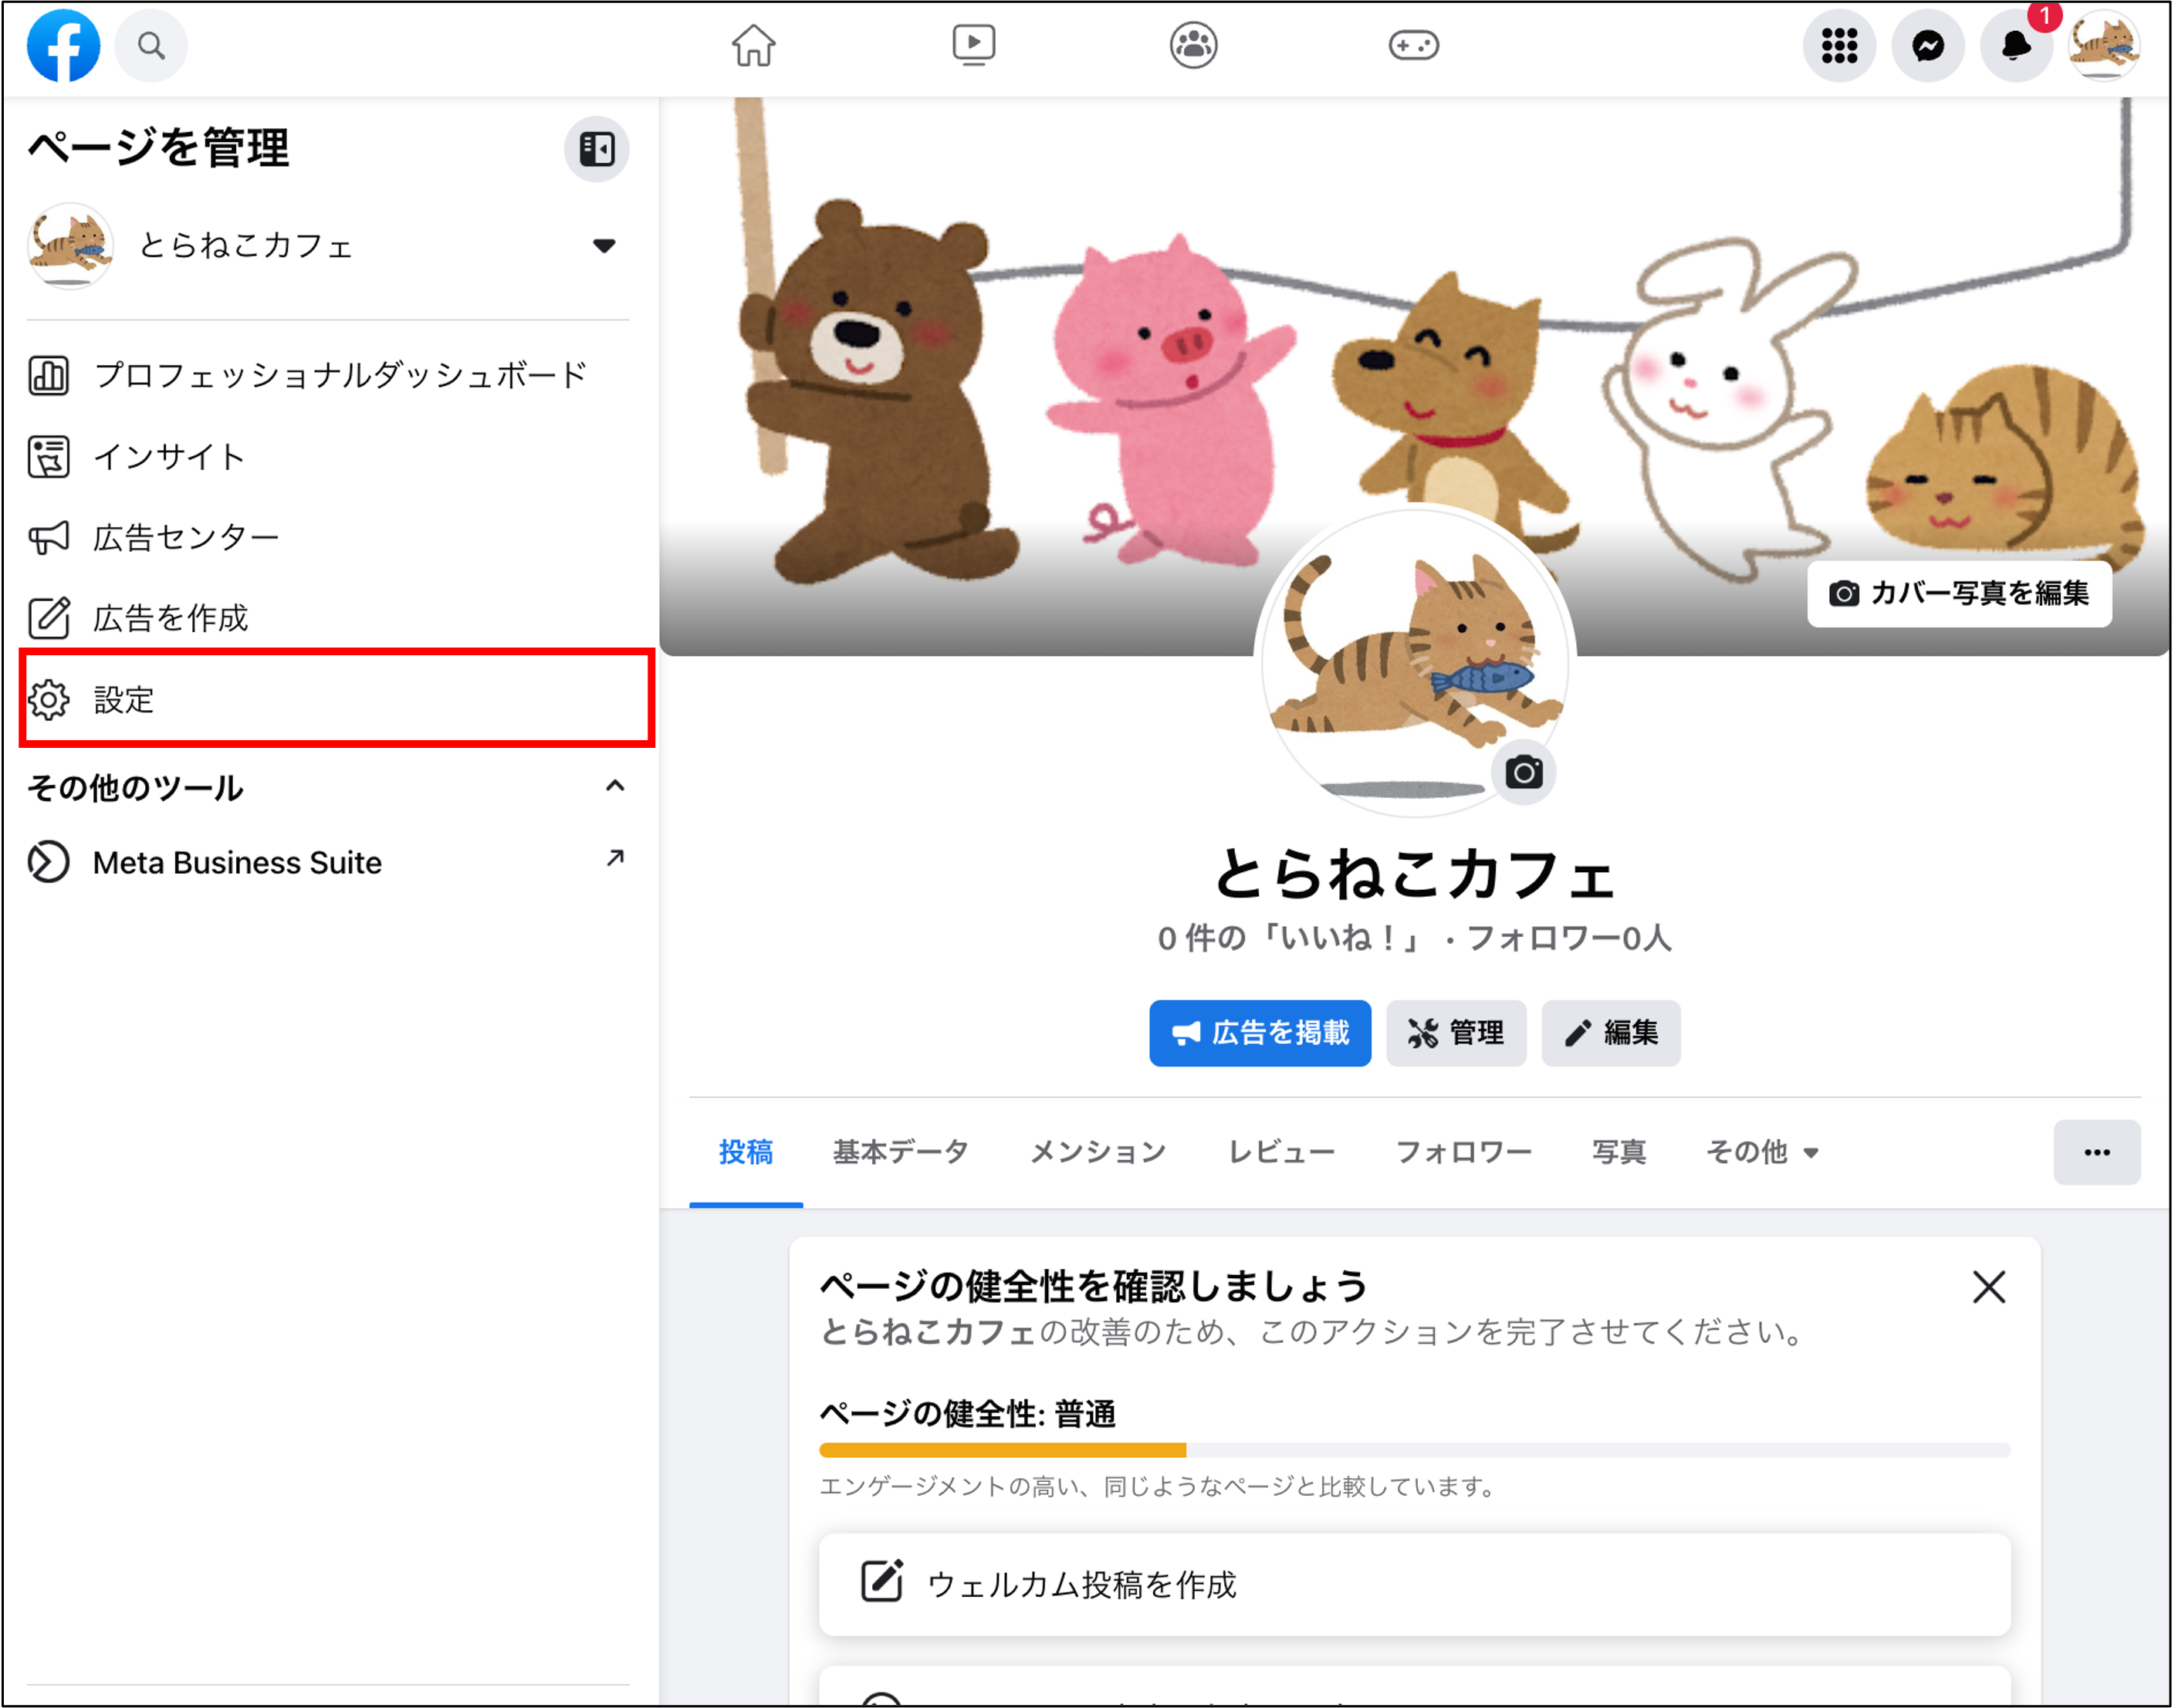The image size is (2175, 1708).
Task: Switch to the メンション tab
Action: tap(1098, 1152)
